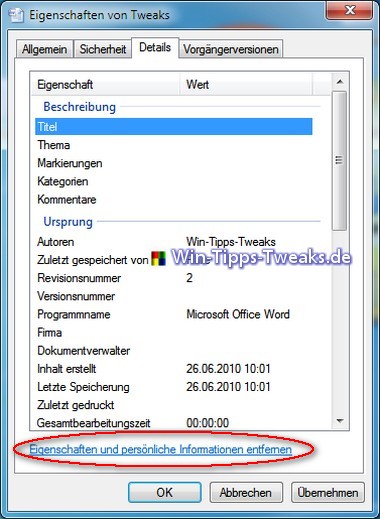Select the Details tab
380x519 pixels.
point(155,48)
